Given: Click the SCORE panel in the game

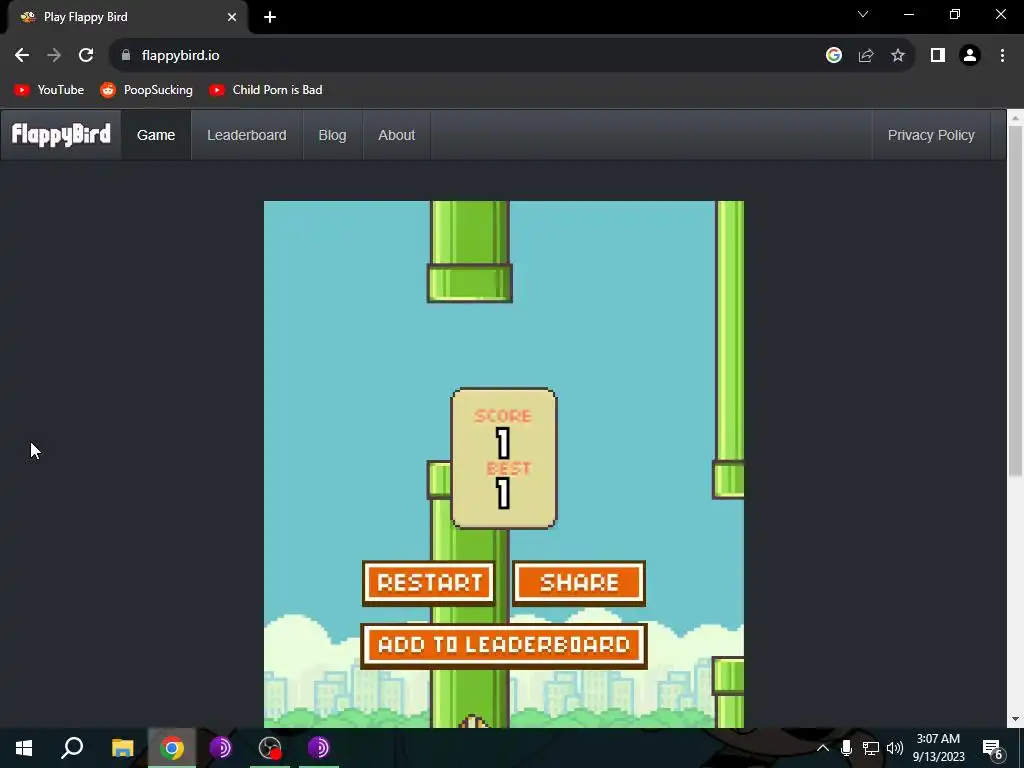Looking at the screenshot, I should (504, 458).
